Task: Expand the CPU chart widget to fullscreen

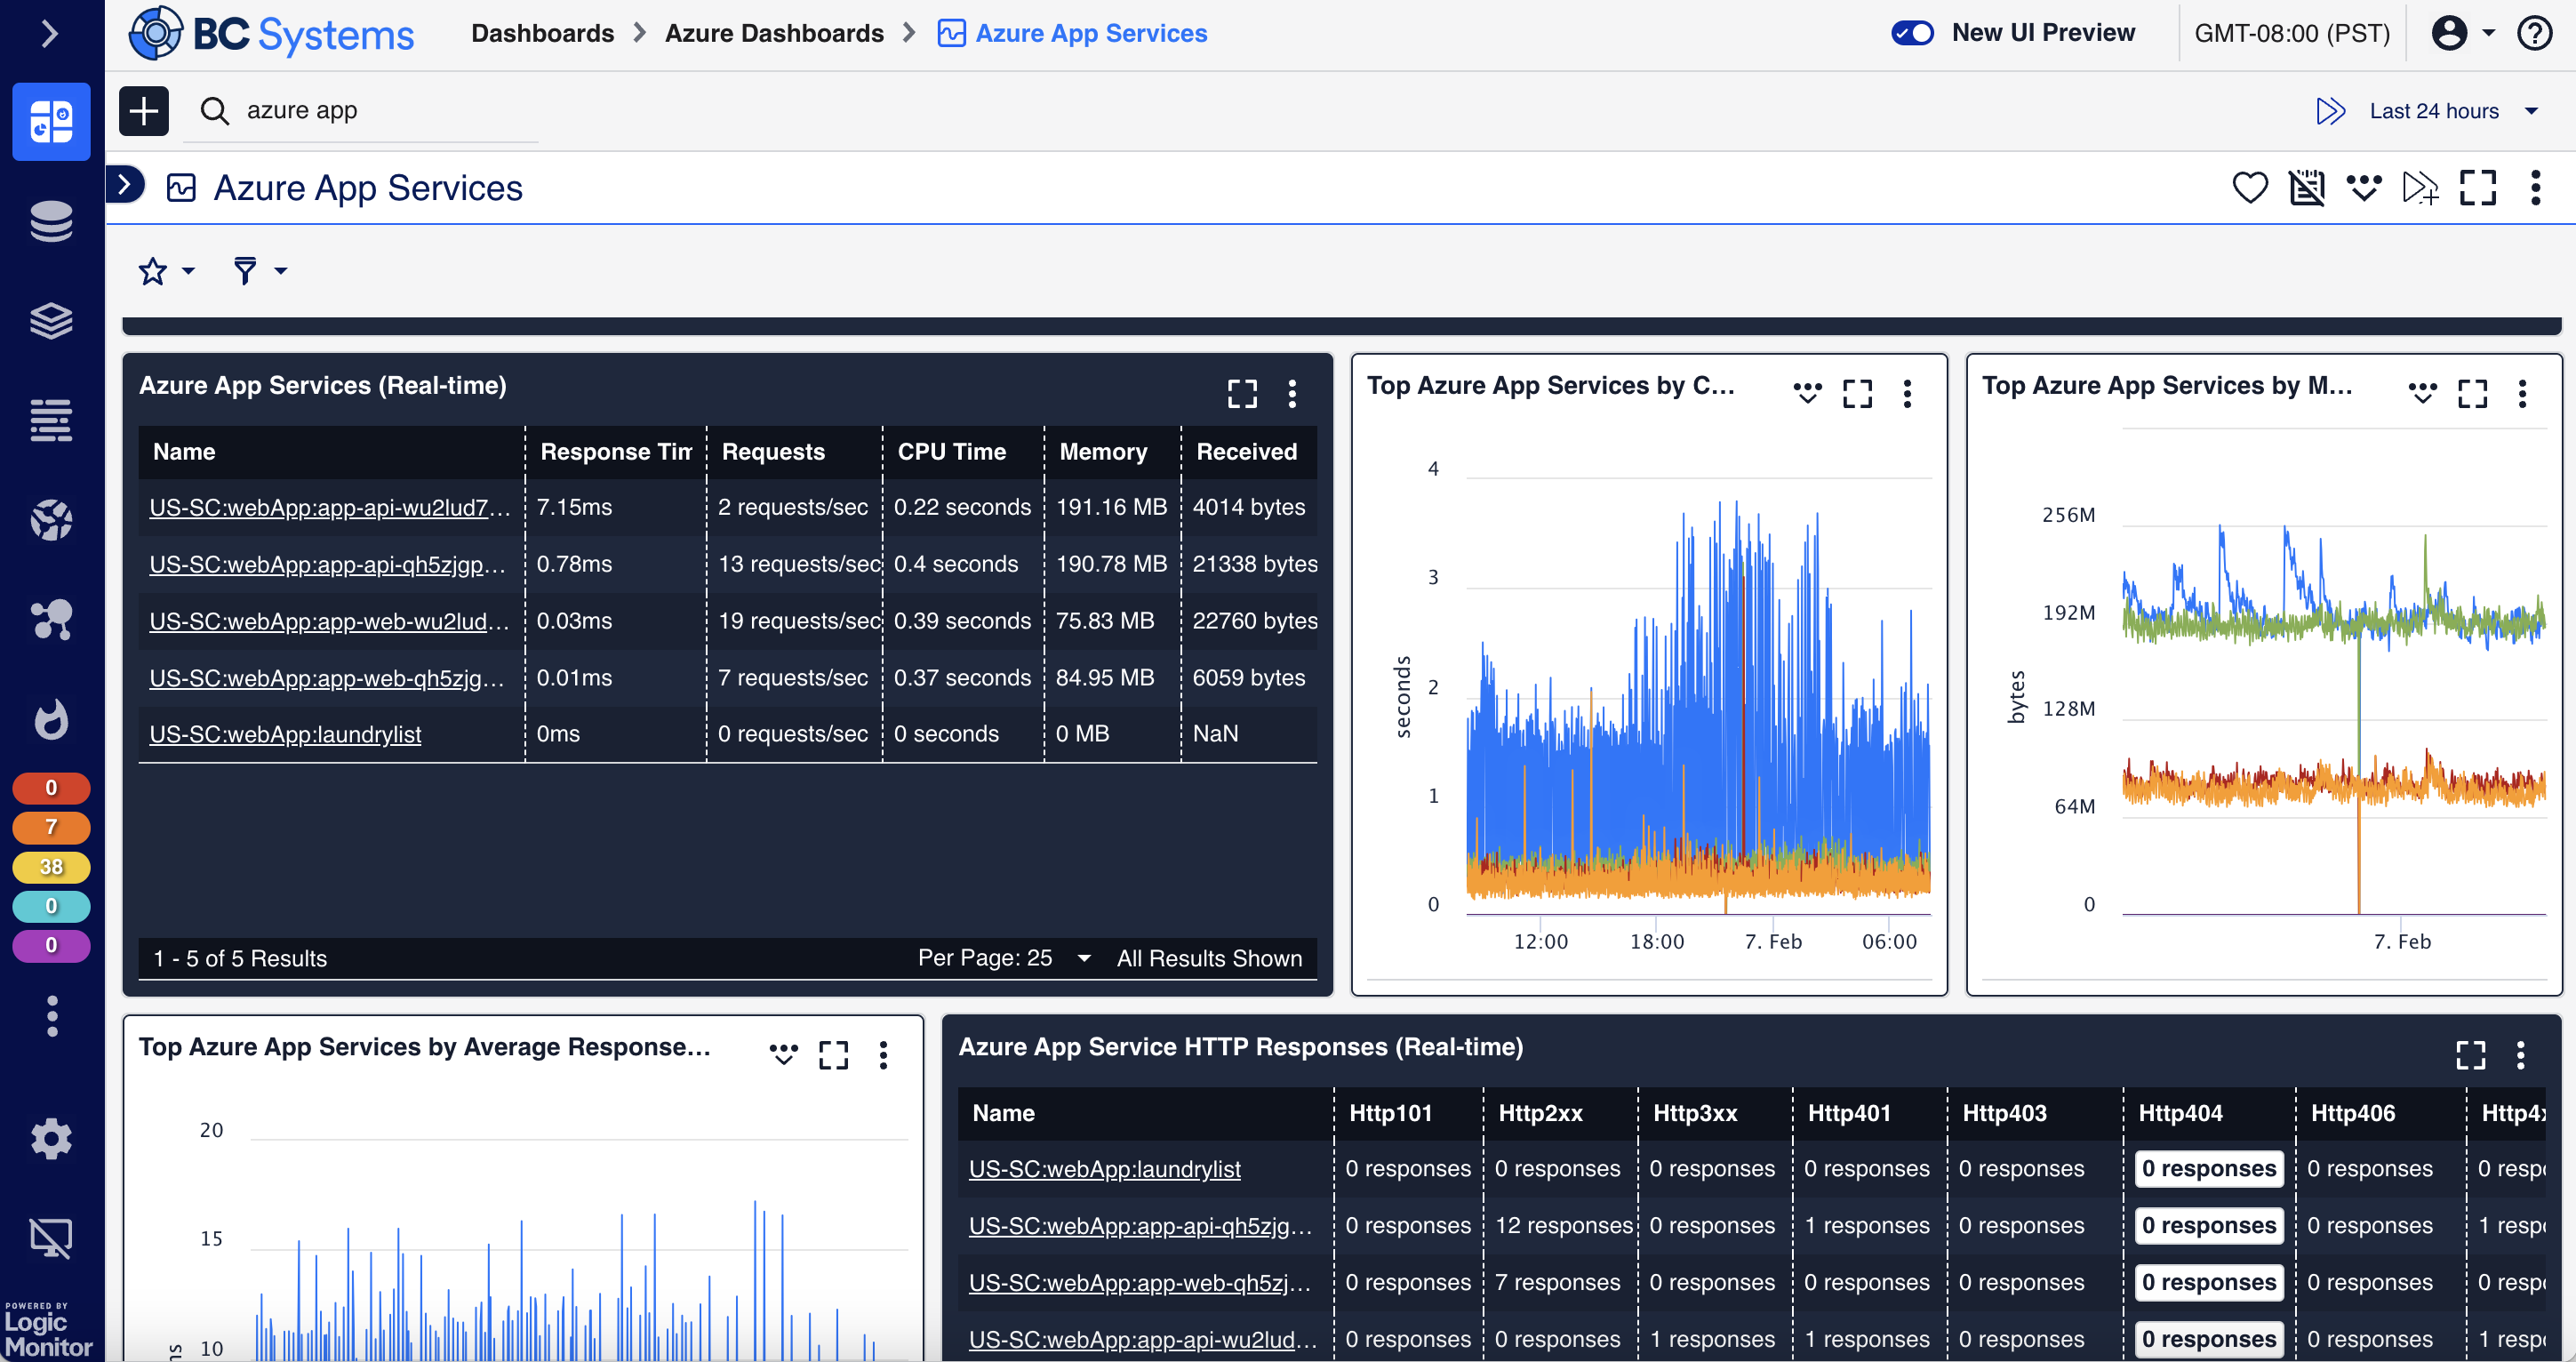Action: point(1857,393)
